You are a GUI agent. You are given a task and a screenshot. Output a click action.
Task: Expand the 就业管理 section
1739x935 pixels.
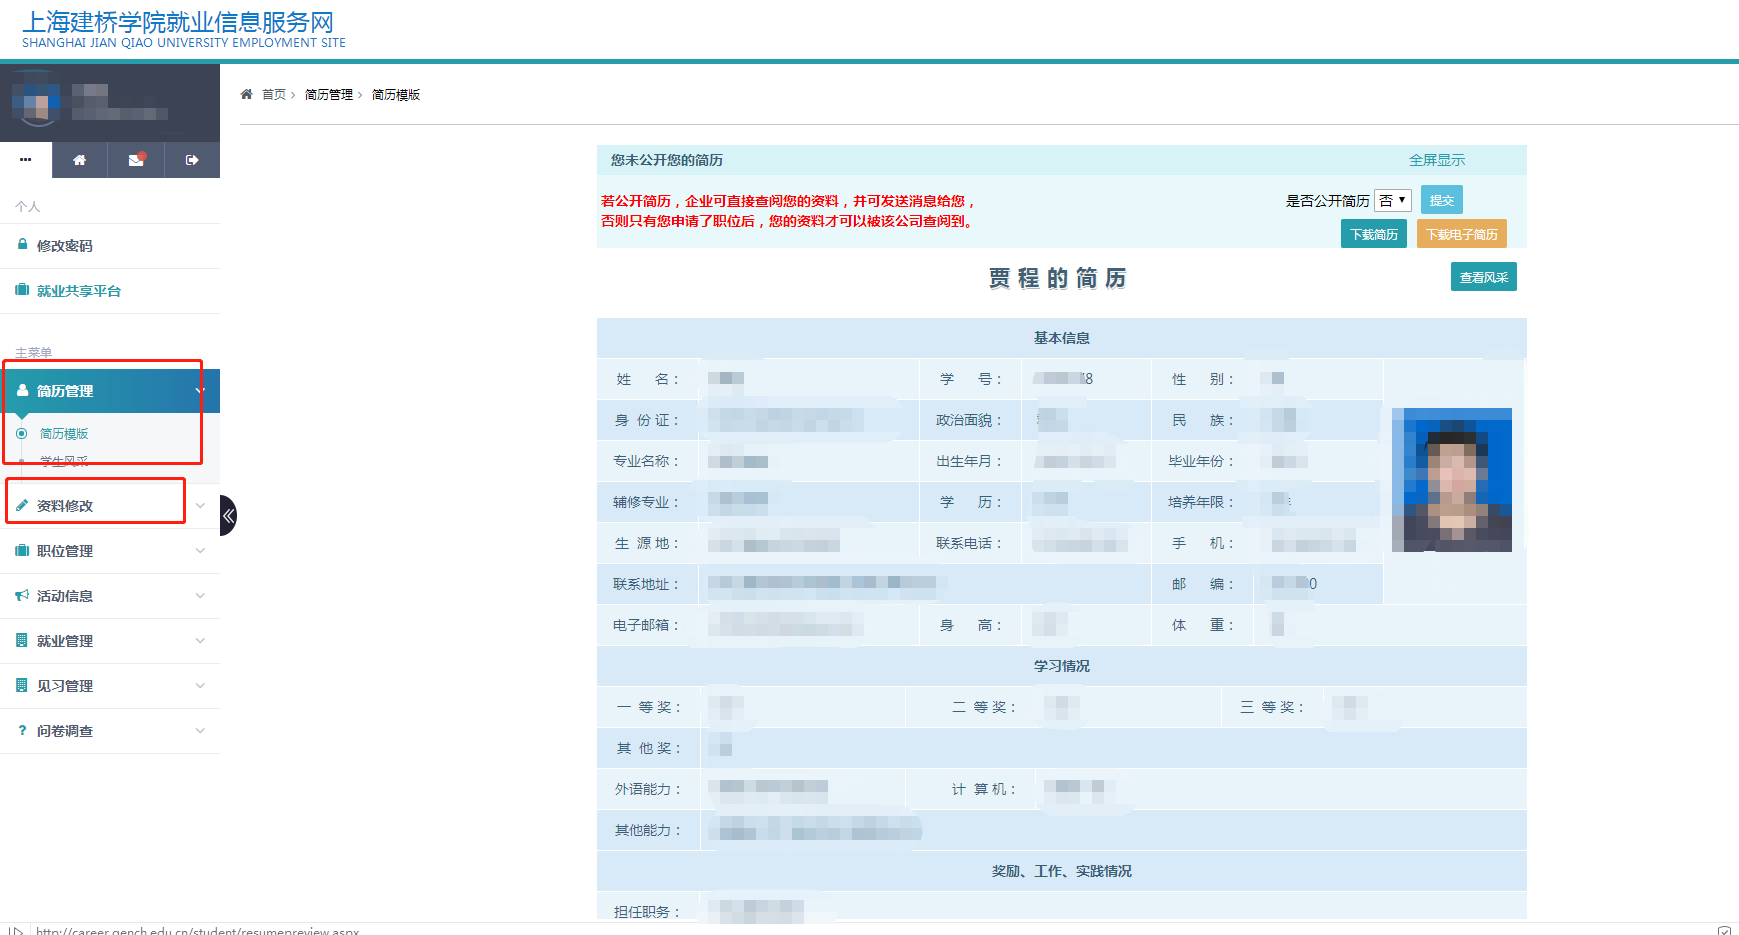coord(199,640)
